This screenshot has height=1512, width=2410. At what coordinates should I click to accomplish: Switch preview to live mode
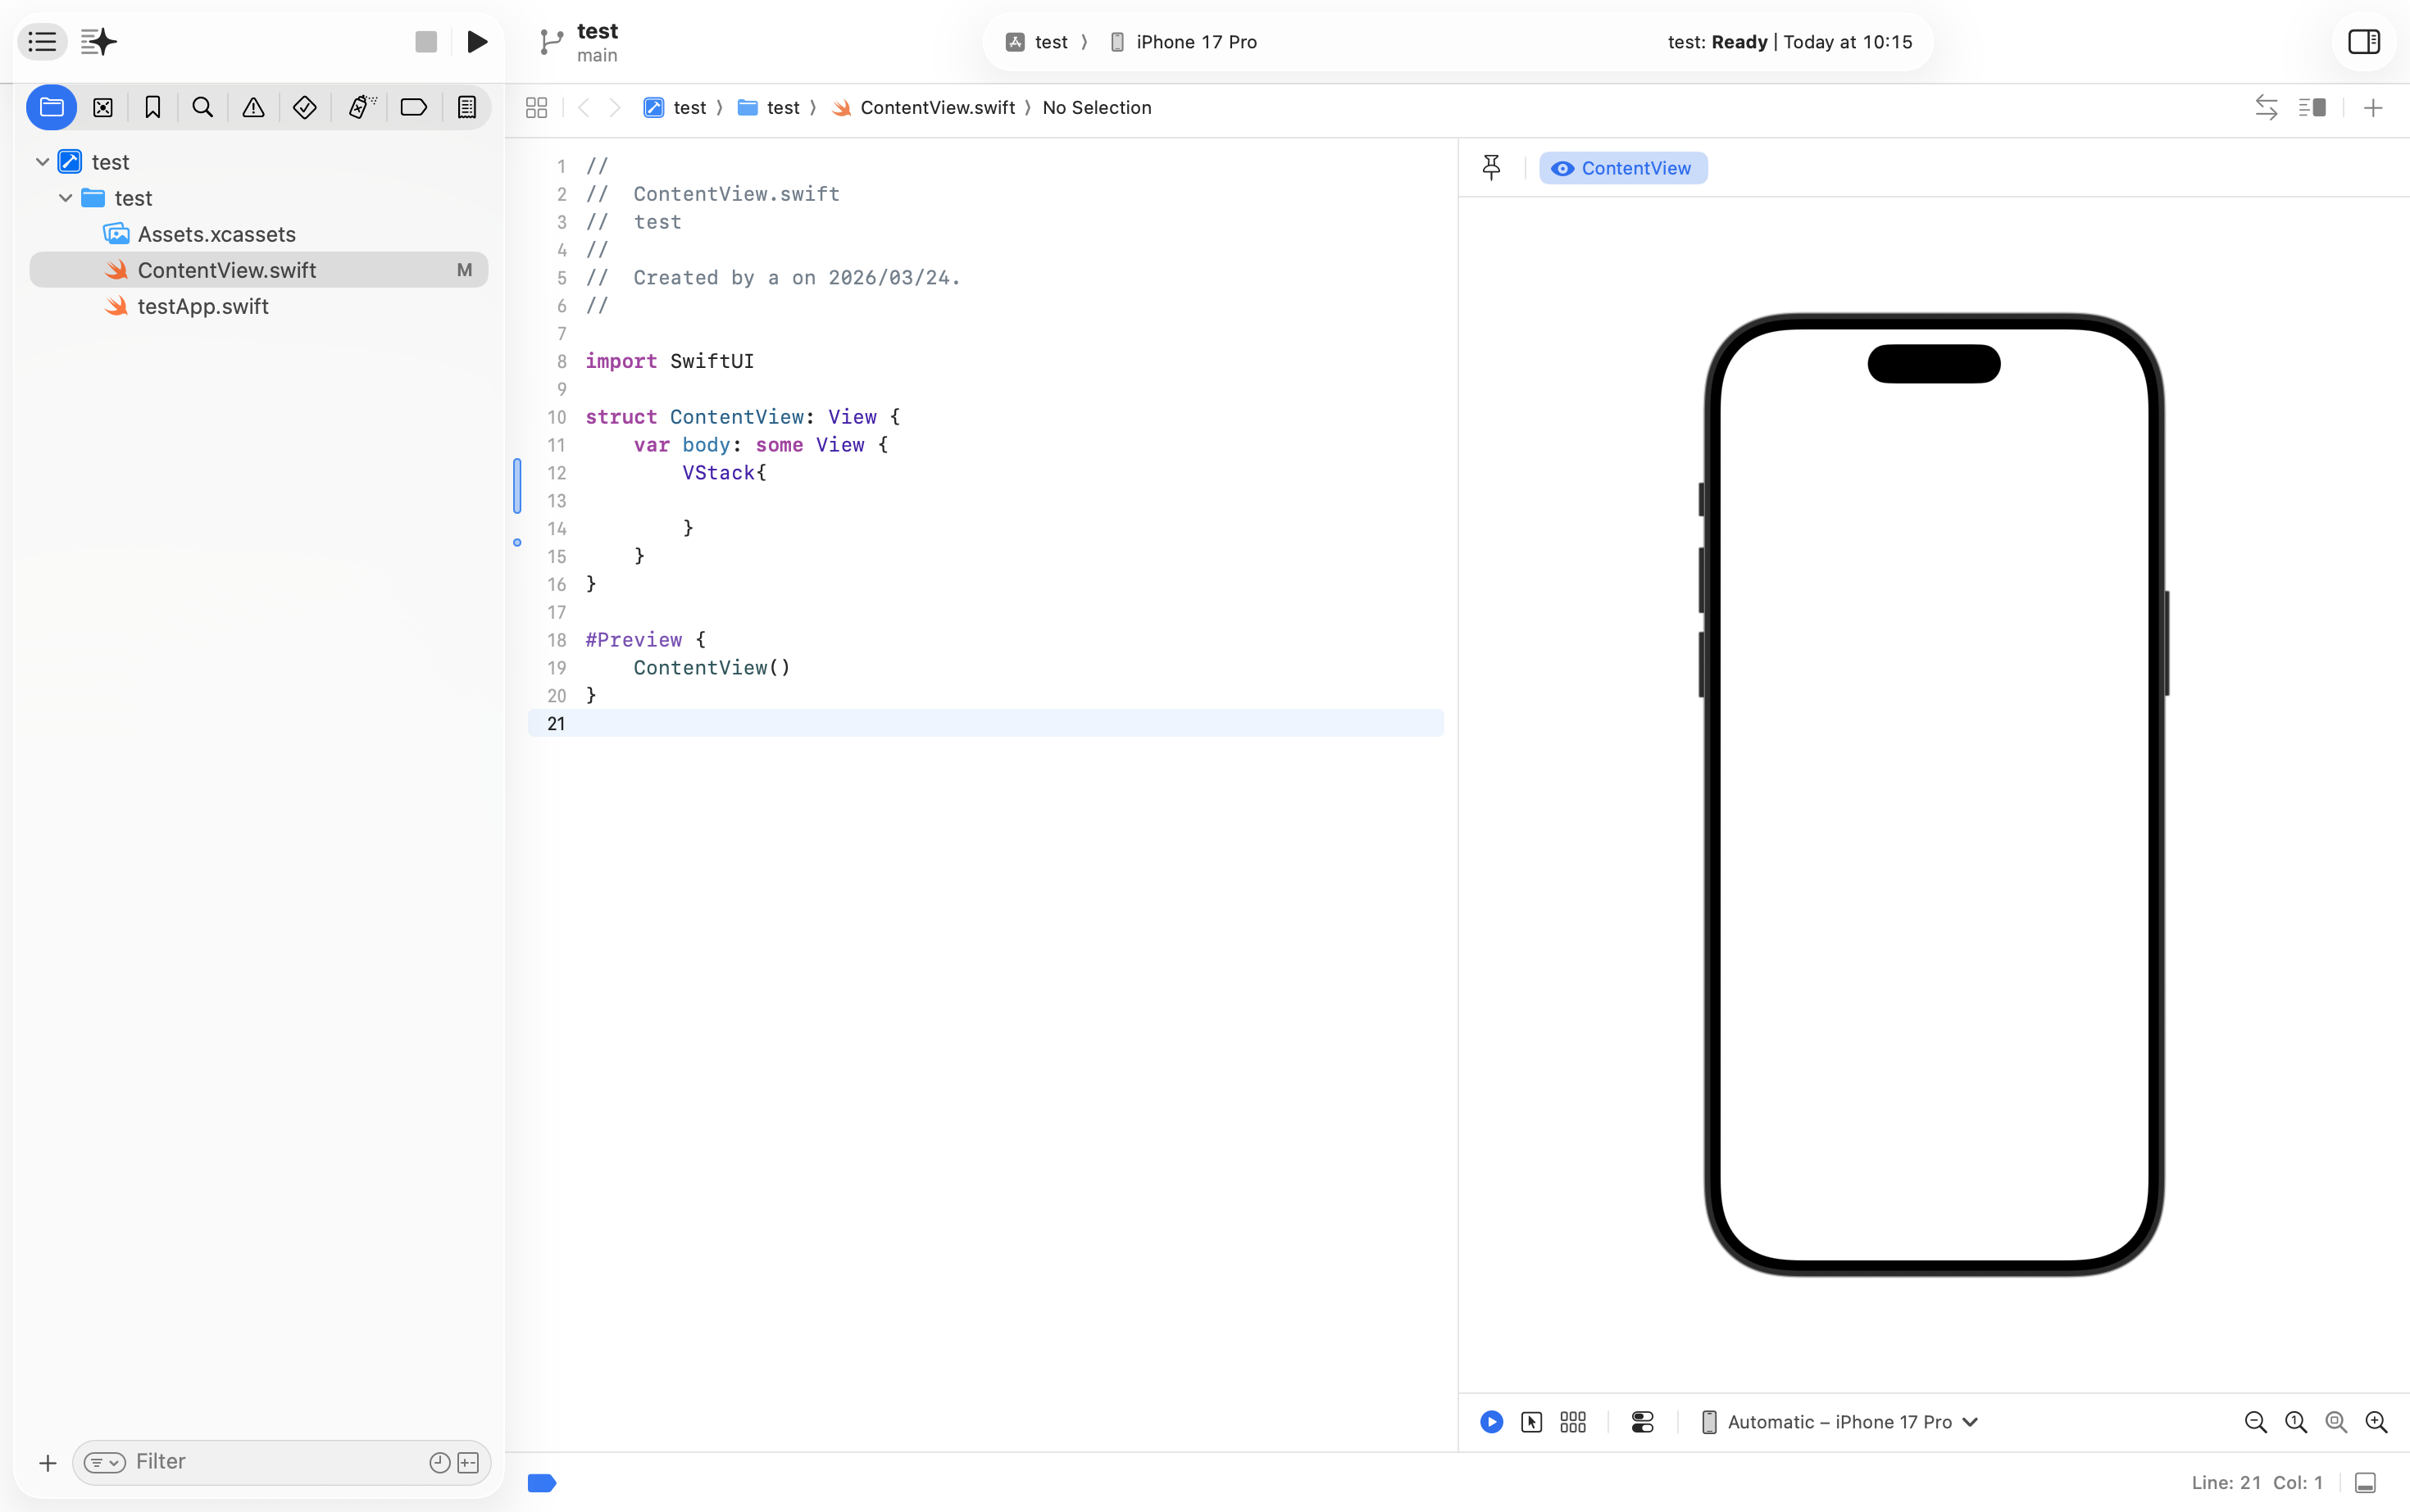pyautogui.click(x=1491, y=1421)
